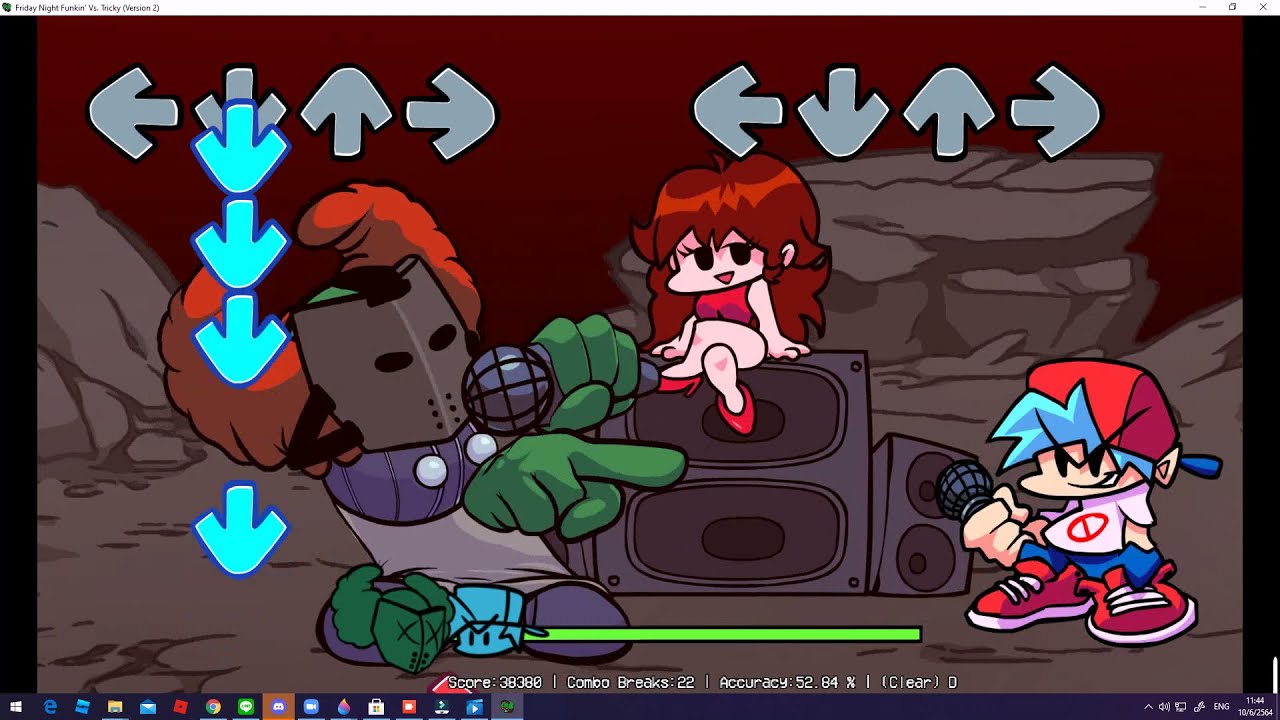Click Tricky's green health bar icon

[x=390, y=620]
